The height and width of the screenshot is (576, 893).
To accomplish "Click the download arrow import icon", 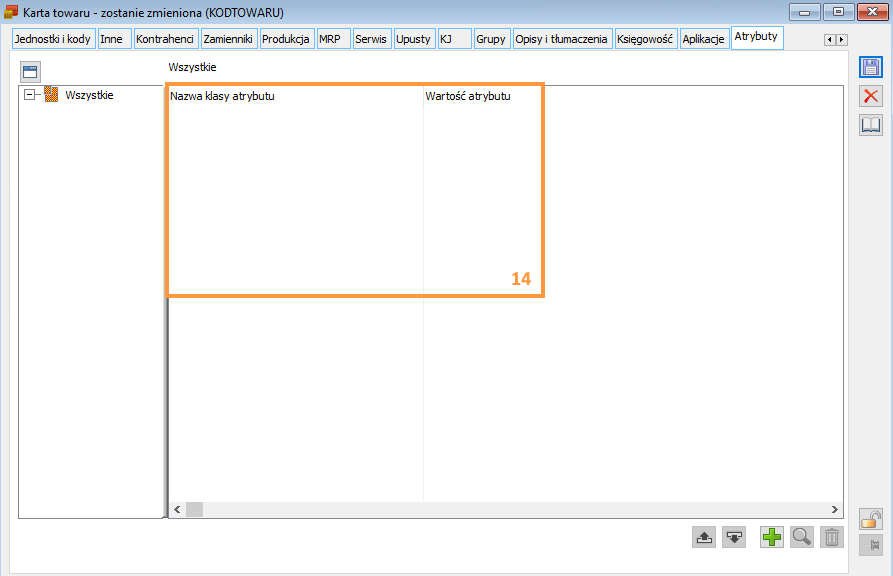I will tap(735, 537).
